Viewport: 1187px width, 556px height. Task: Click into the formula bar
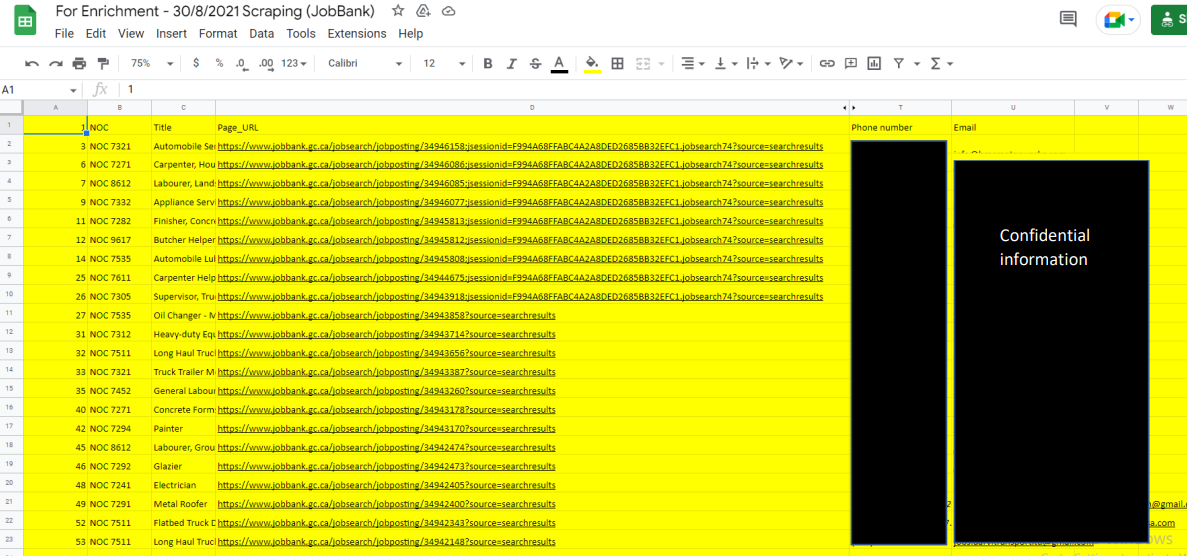click(x=651, y=89)
